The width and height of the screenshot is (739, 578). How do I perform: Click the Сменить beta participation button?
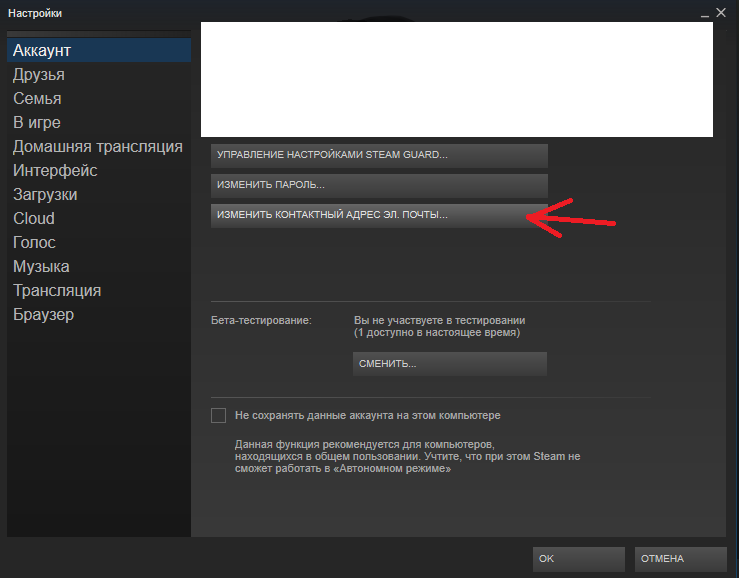450,363
